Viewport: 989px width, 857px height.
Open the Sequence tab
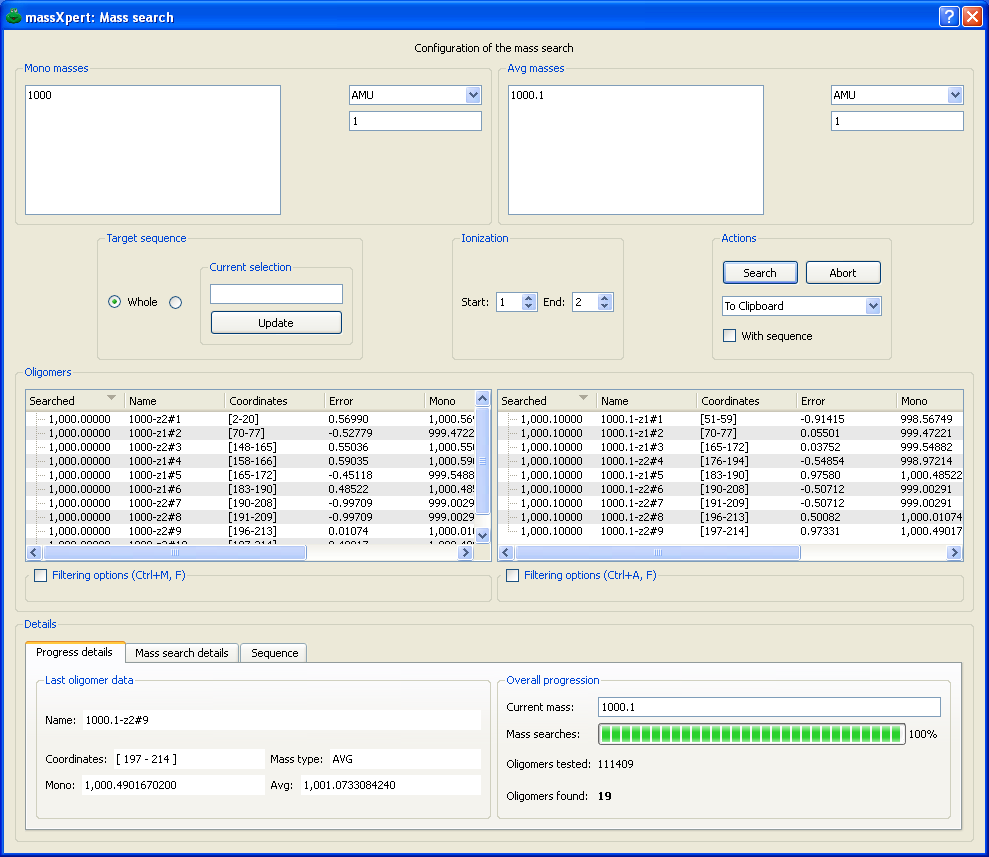click(x=274, y=653)
